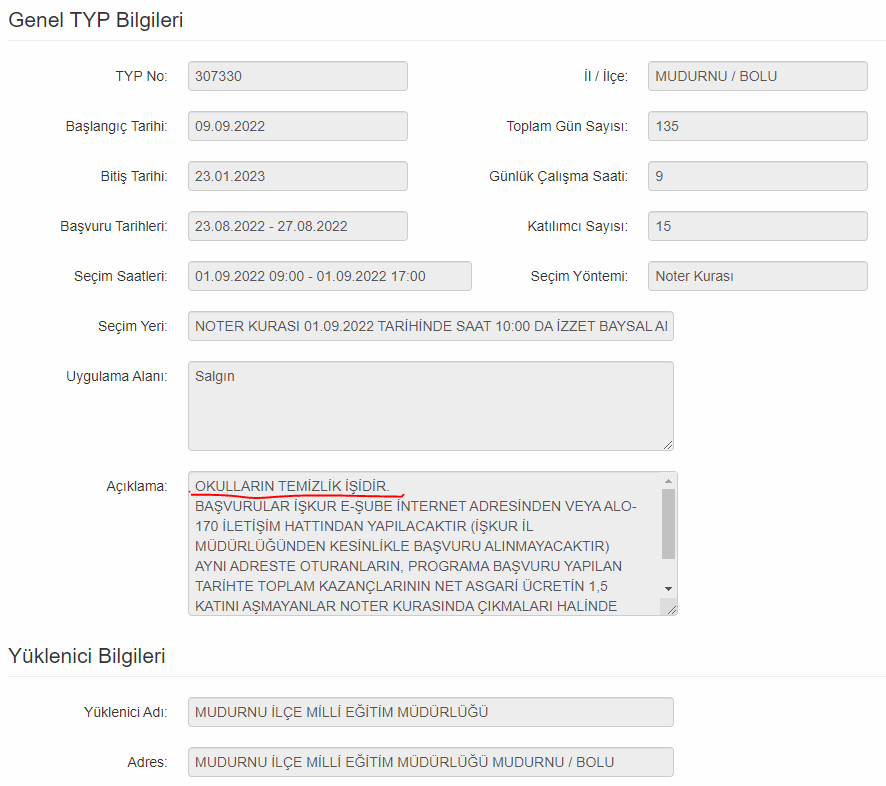Click inside the Seçim Yeri field
Screen dimensions: 886x786
point(430,326)
